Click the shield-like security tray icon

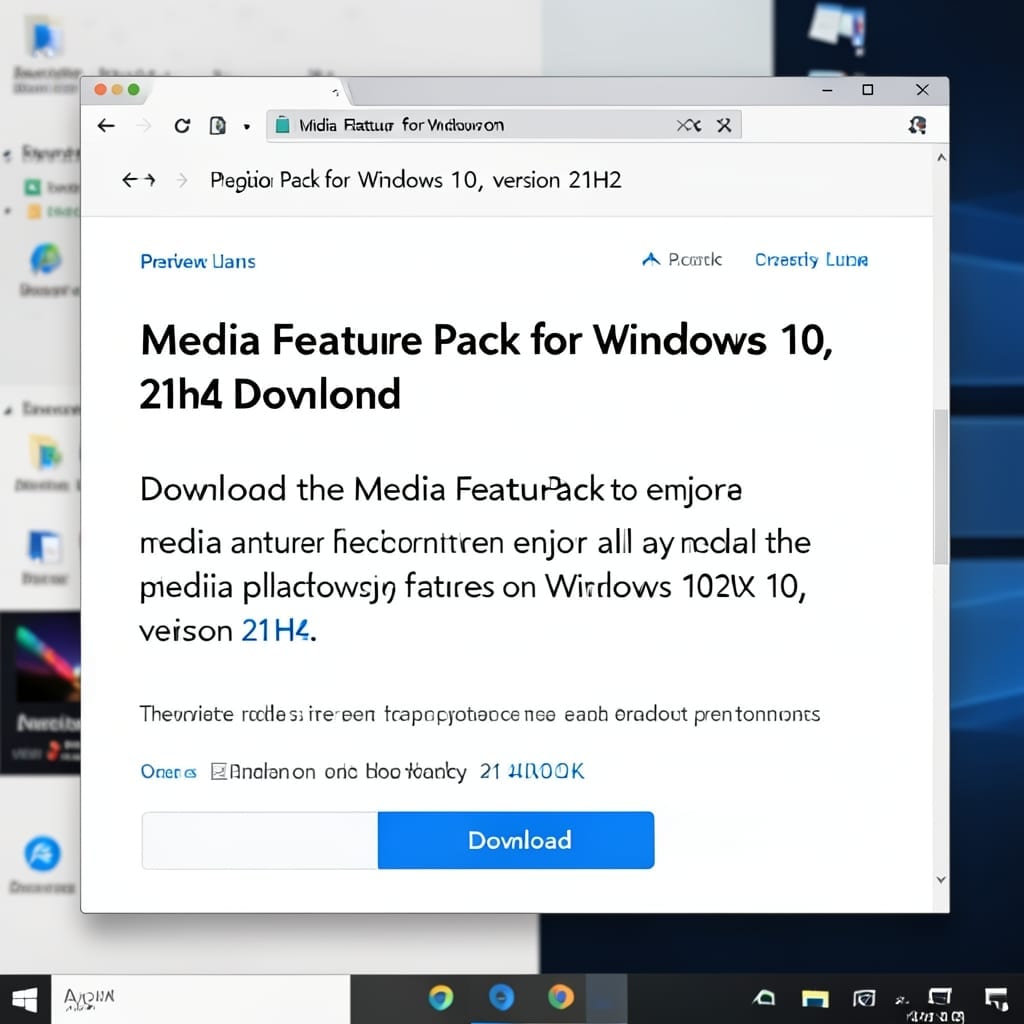864,998
